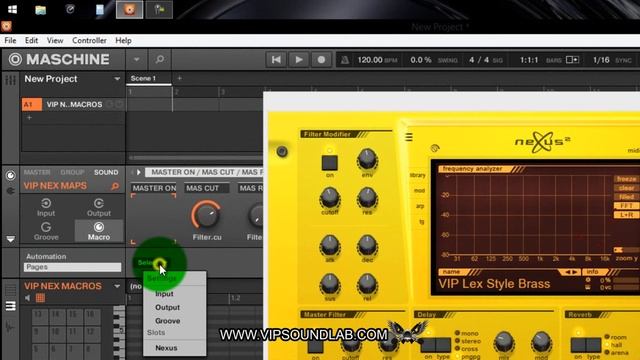
Task: Open the View menu
Action: (55, 40)
